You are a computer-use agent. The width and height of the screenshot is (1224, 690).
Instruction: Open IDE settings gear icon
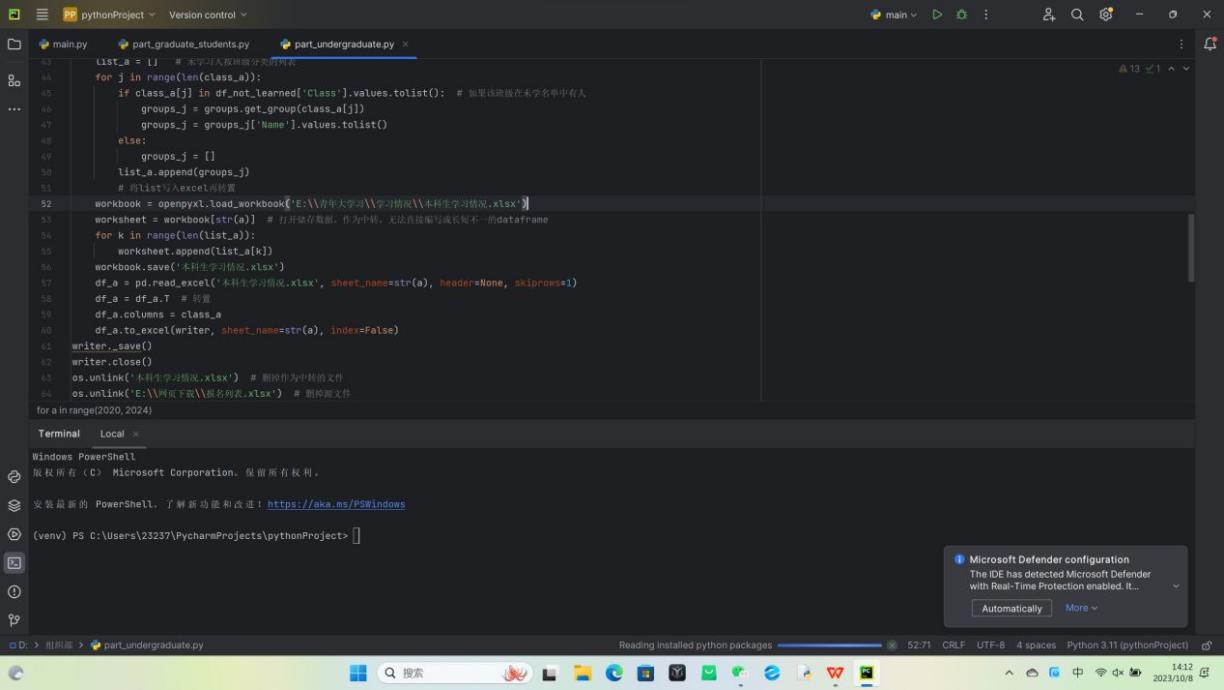click(1106, 15)
